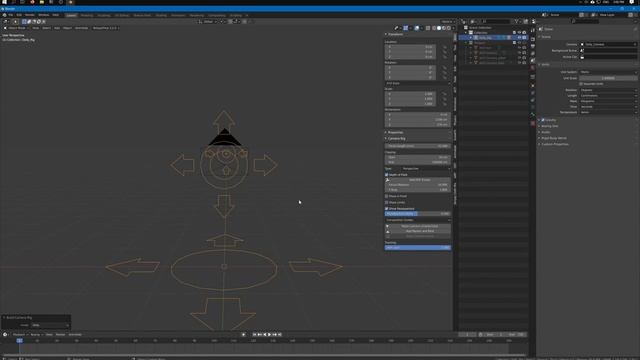The height and width of the screenshot is (360, 640).
Task: Click the Add Marker and Bind button
Action: click(x=418, y=231)
